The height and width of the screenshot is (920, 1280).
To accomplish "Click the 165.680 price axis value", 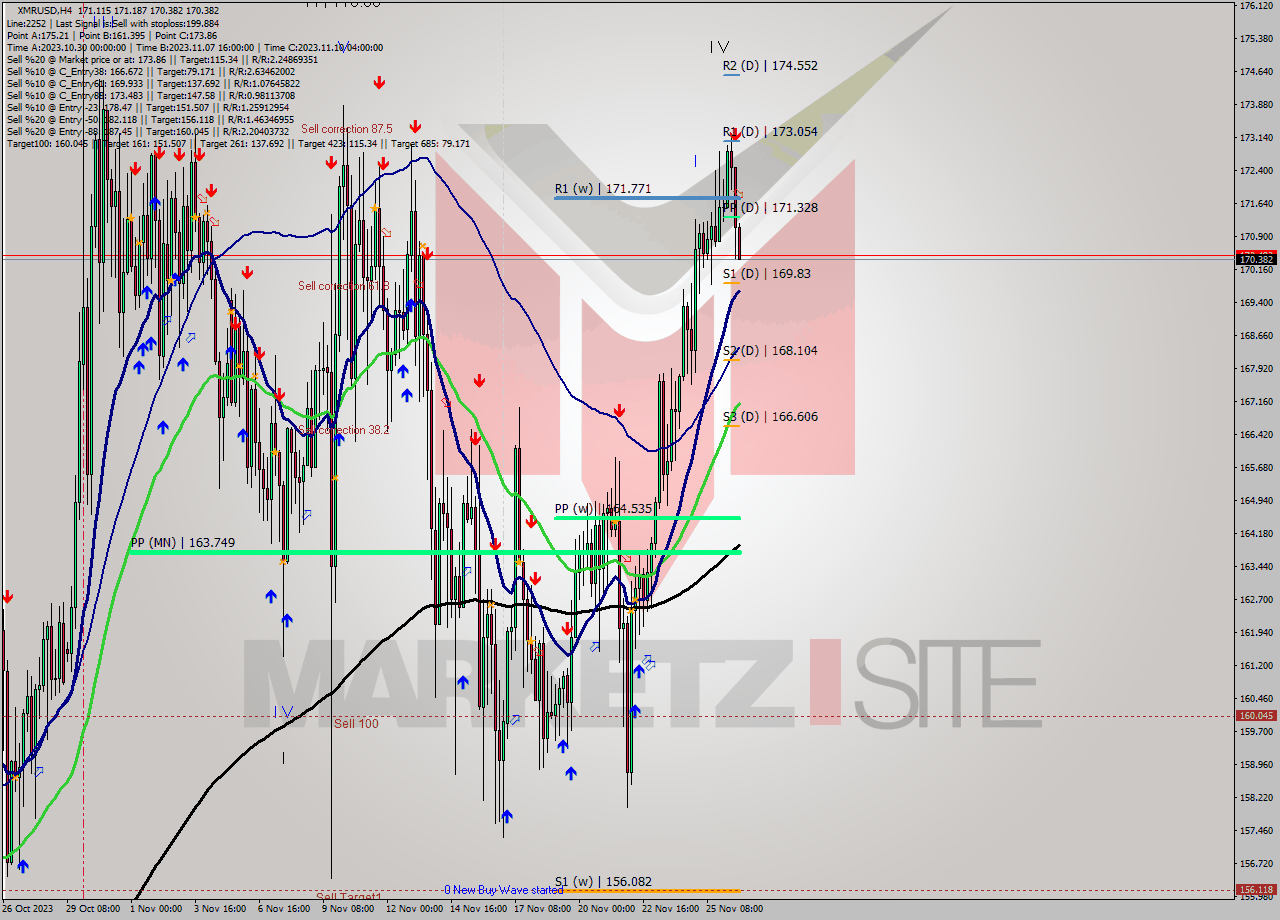I will pos(1255,467).
